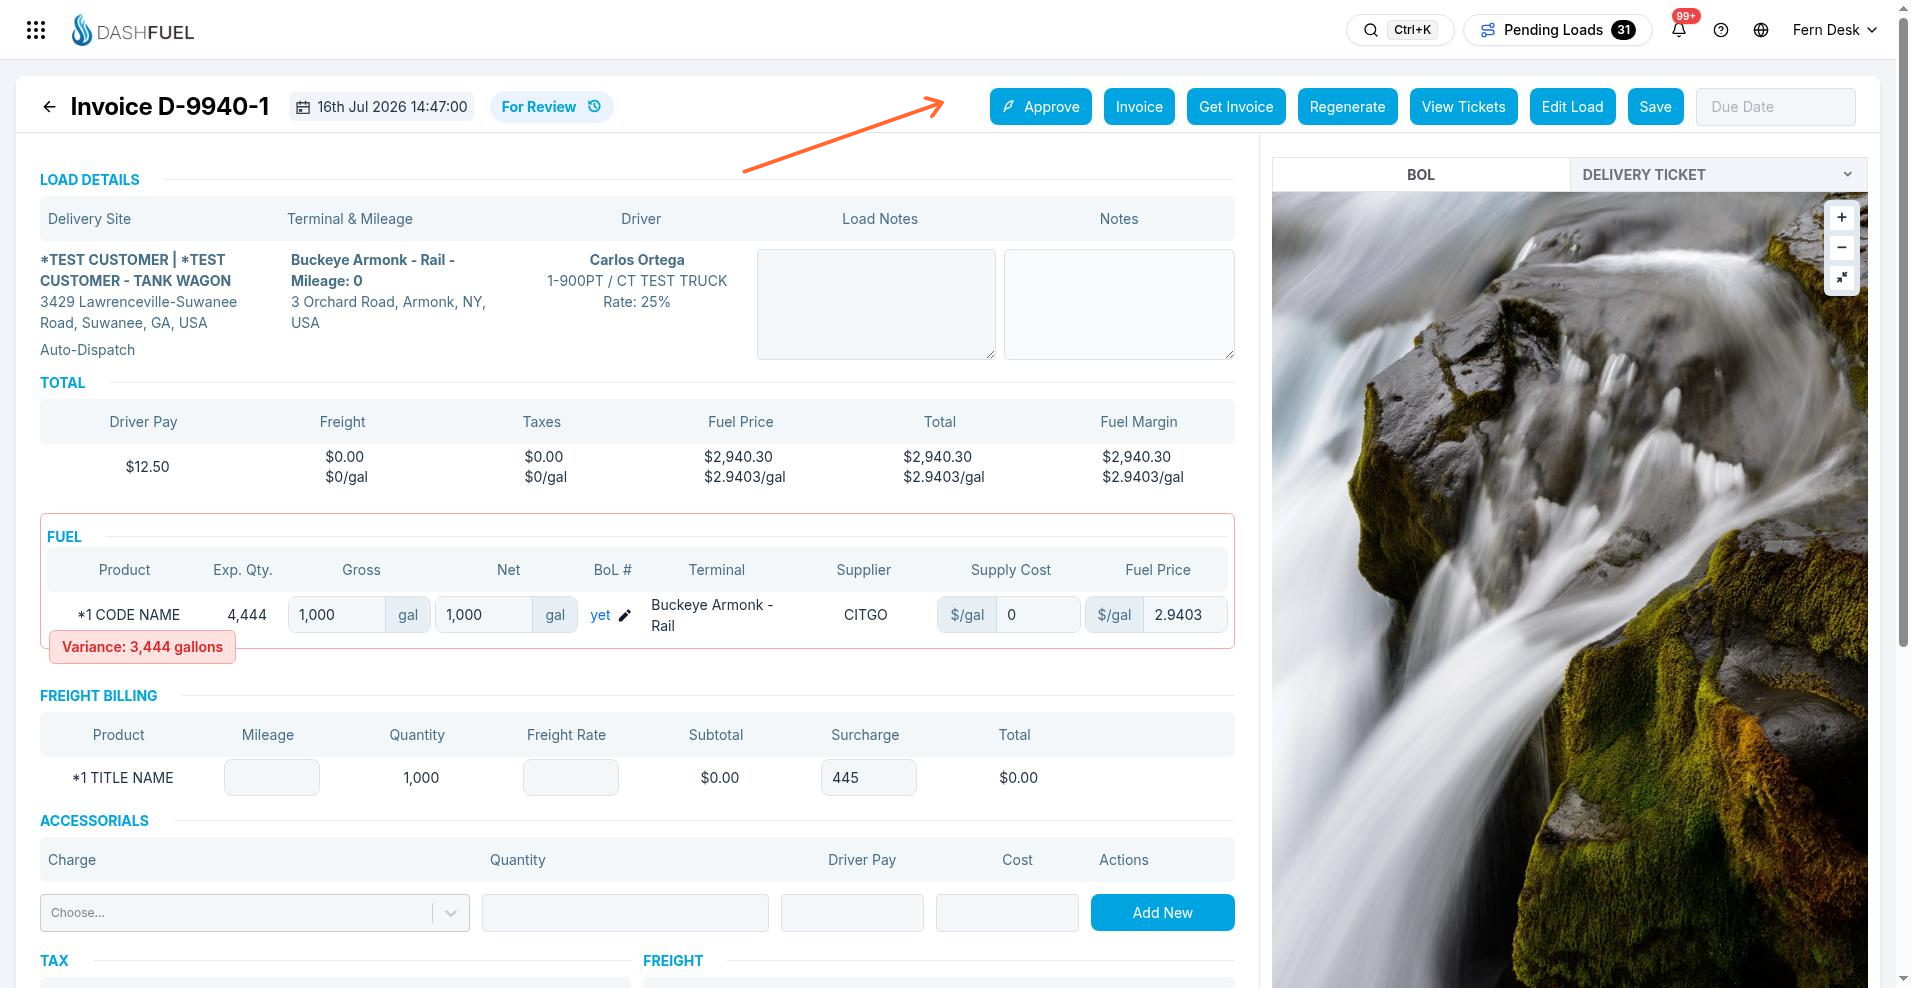
Task: Edit the BoL number with the pencil icon
Action: 625,615
